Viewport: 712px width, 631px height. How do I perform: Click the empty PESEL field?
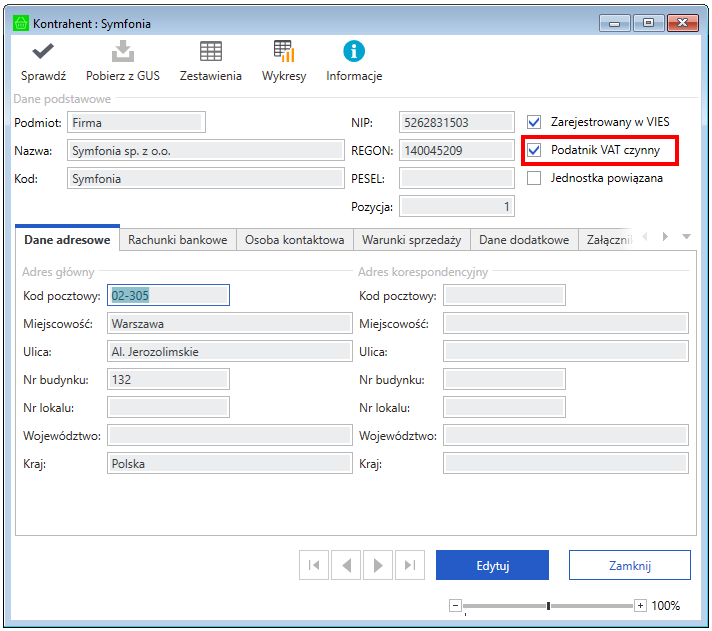(x=457, y=178)
